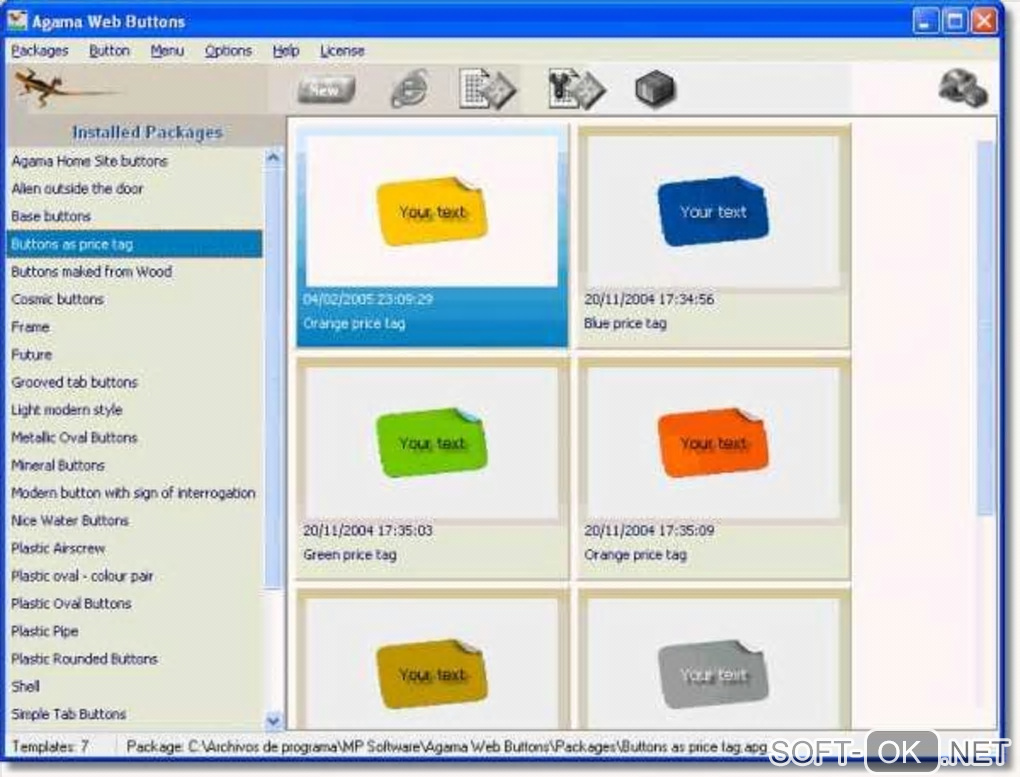Screen dimensions: 1020x777
Task: Open the Options menu
Action: coord(228,51)
